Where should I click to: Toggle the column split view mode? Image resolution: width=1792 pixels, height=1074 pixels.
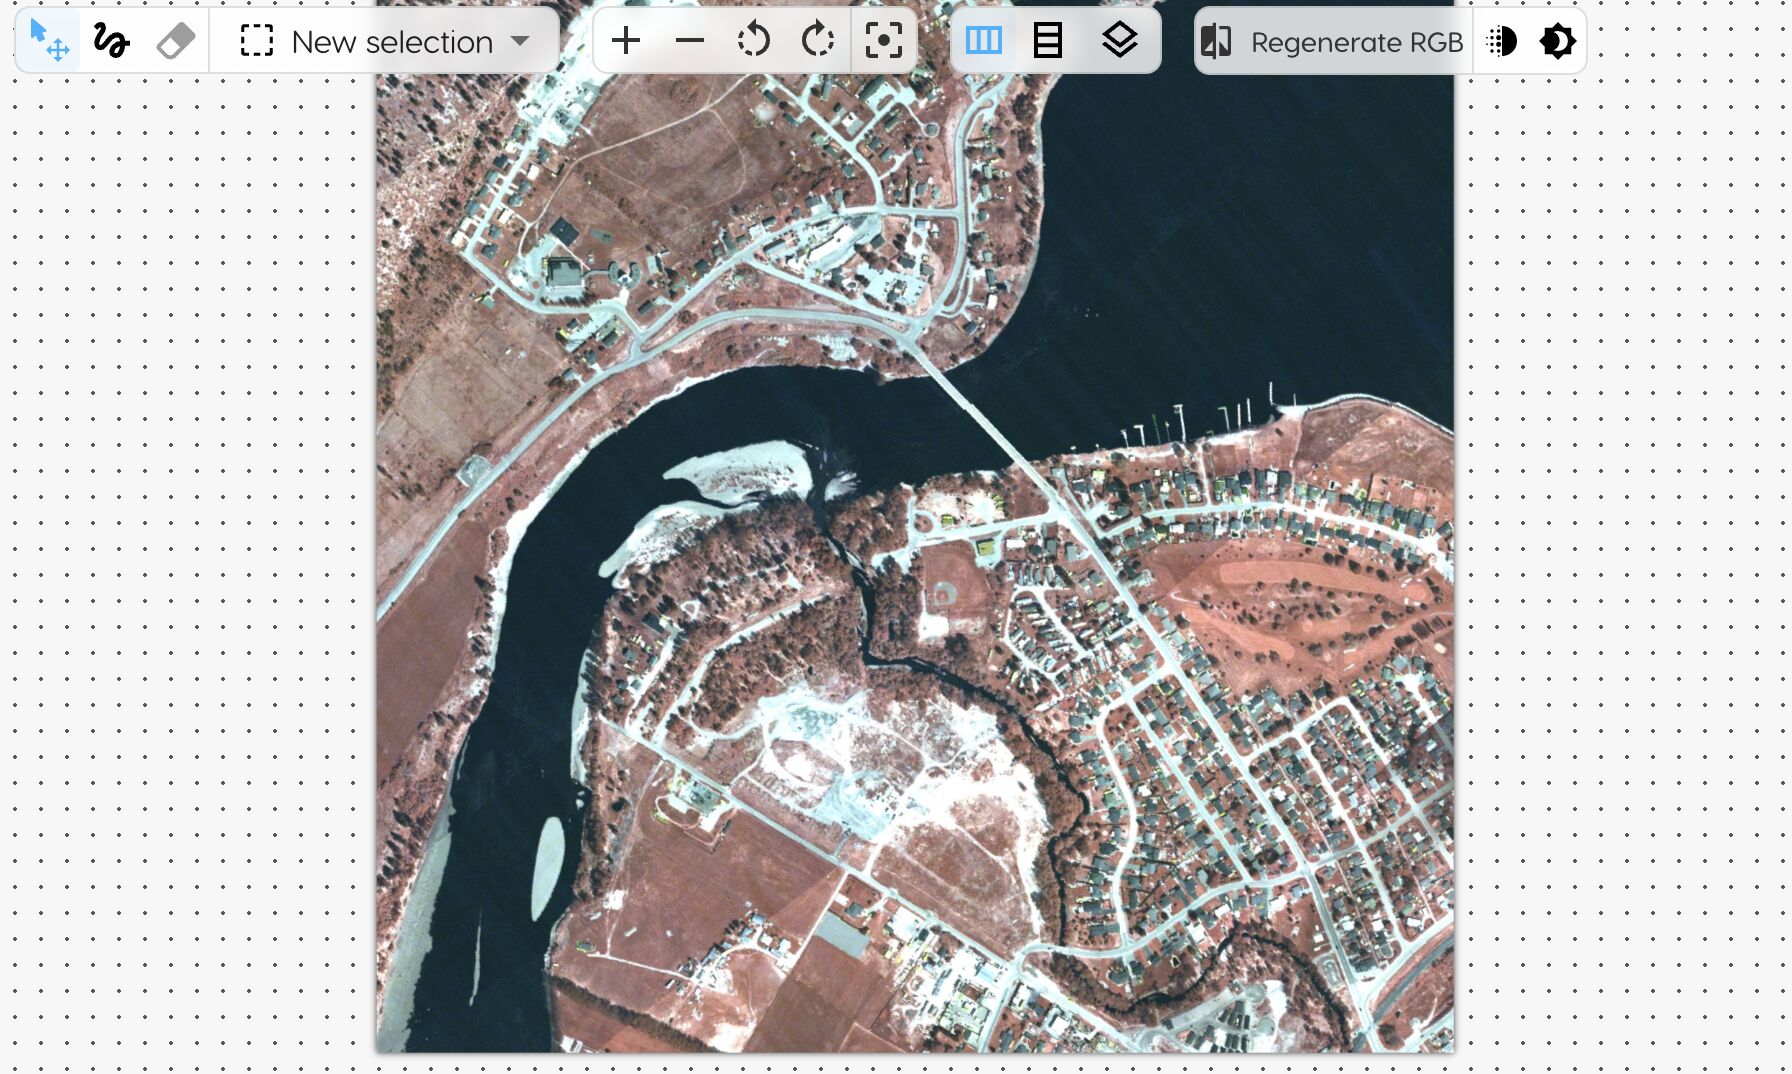pos(983,41)
